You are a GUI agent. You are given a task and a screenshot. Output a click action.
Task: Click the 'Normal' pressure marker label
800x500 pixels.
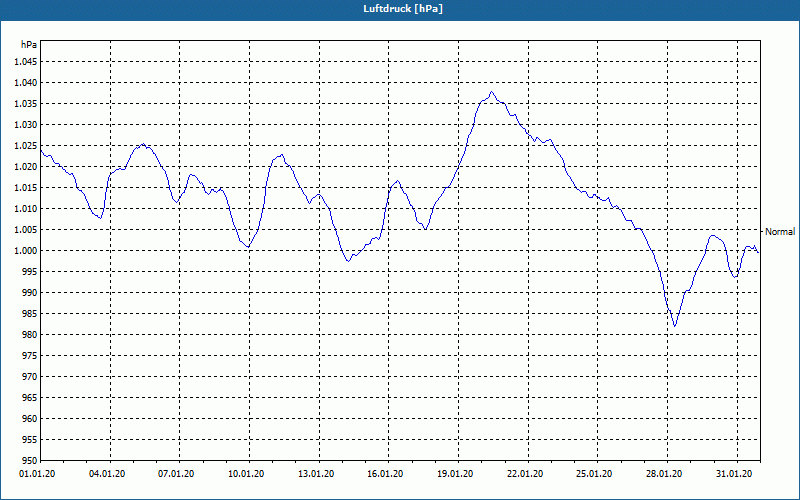(780, 232)
